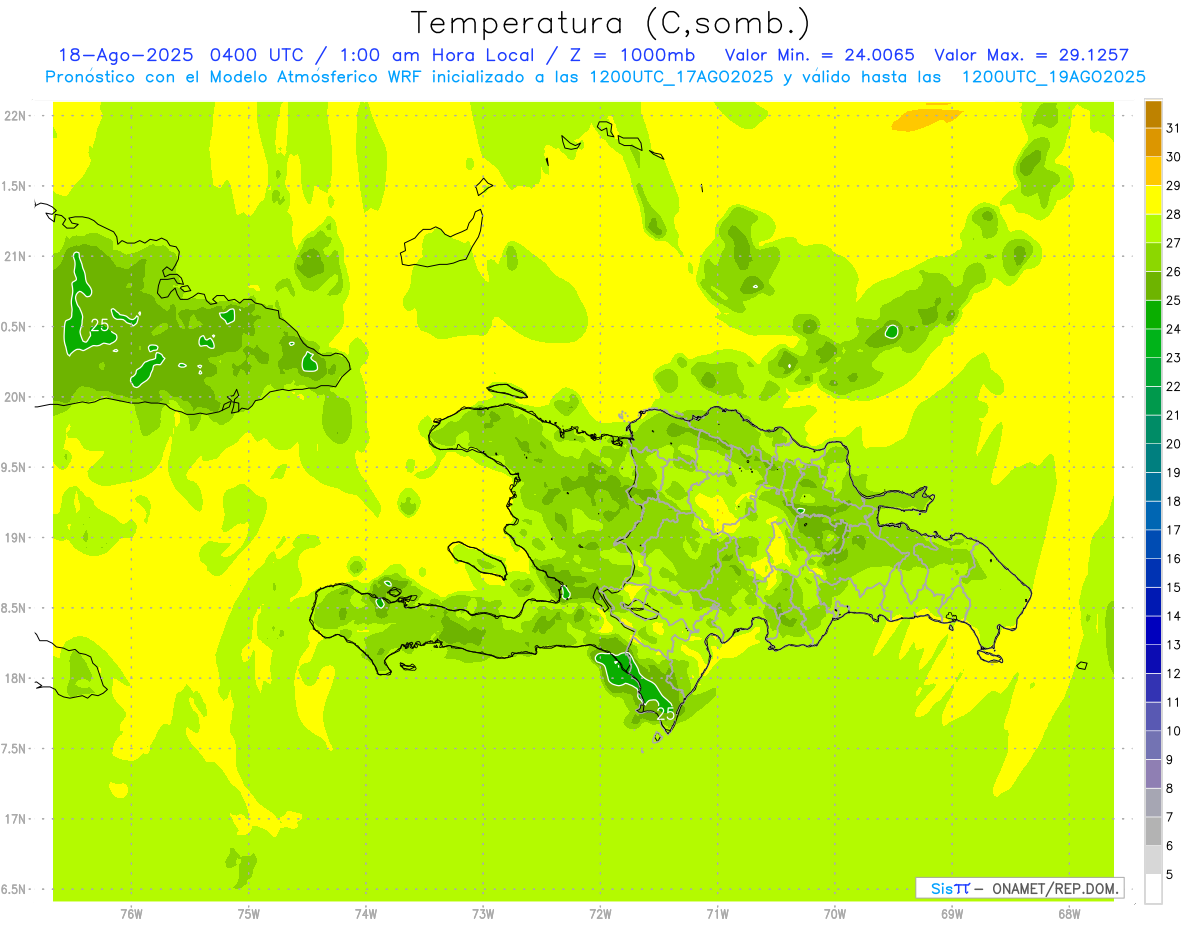The image size is (1200, 927).
Task: Click the '28' value on the color scale
Action: coord(1173,214)
